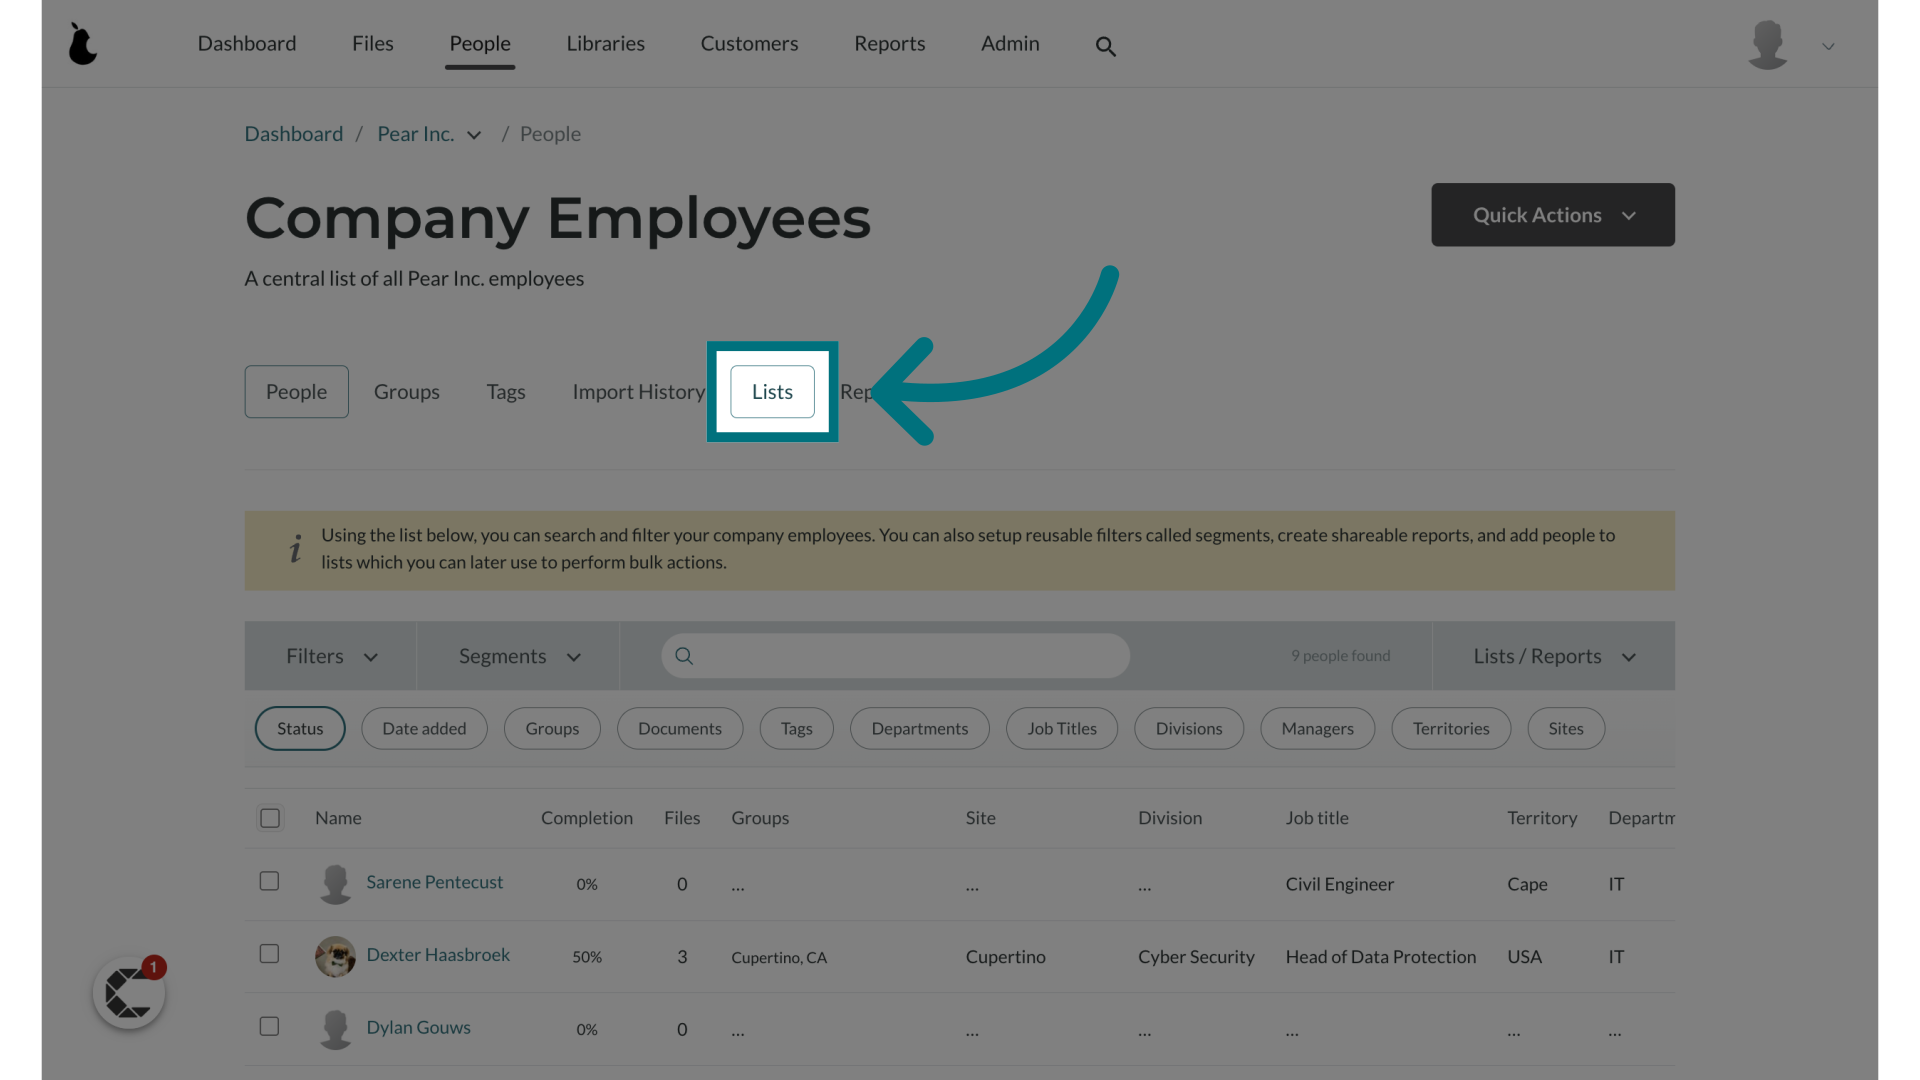The height and width of the screenshot is (1080, 1920).
Task: Select Dexter Haasbroek's row checkbox
Action: 269,954
